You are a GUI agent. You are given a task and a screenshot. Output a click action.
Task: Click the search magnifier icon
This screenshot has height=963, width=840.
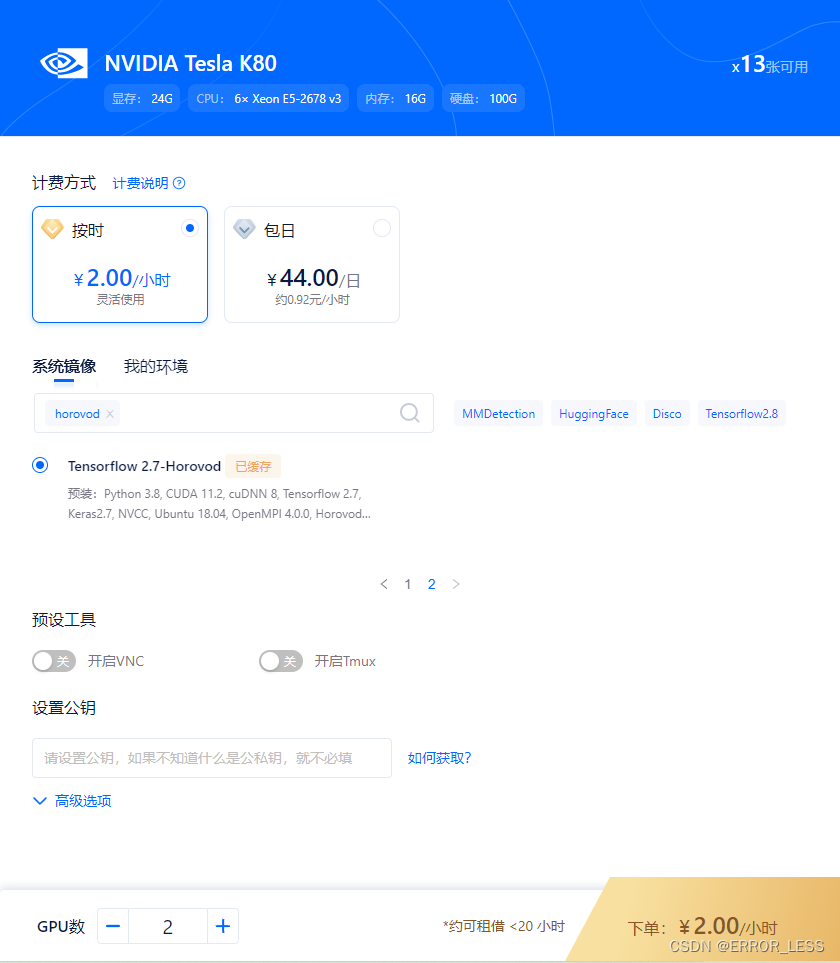409,412
